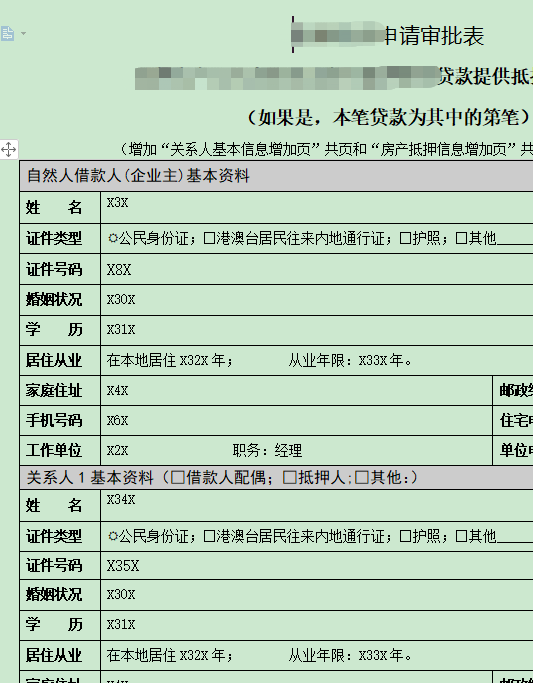The height and width of the screenshot is (683, 533).
Task: Click the X4X home address placeholder
Action: (x=118, y=391)
